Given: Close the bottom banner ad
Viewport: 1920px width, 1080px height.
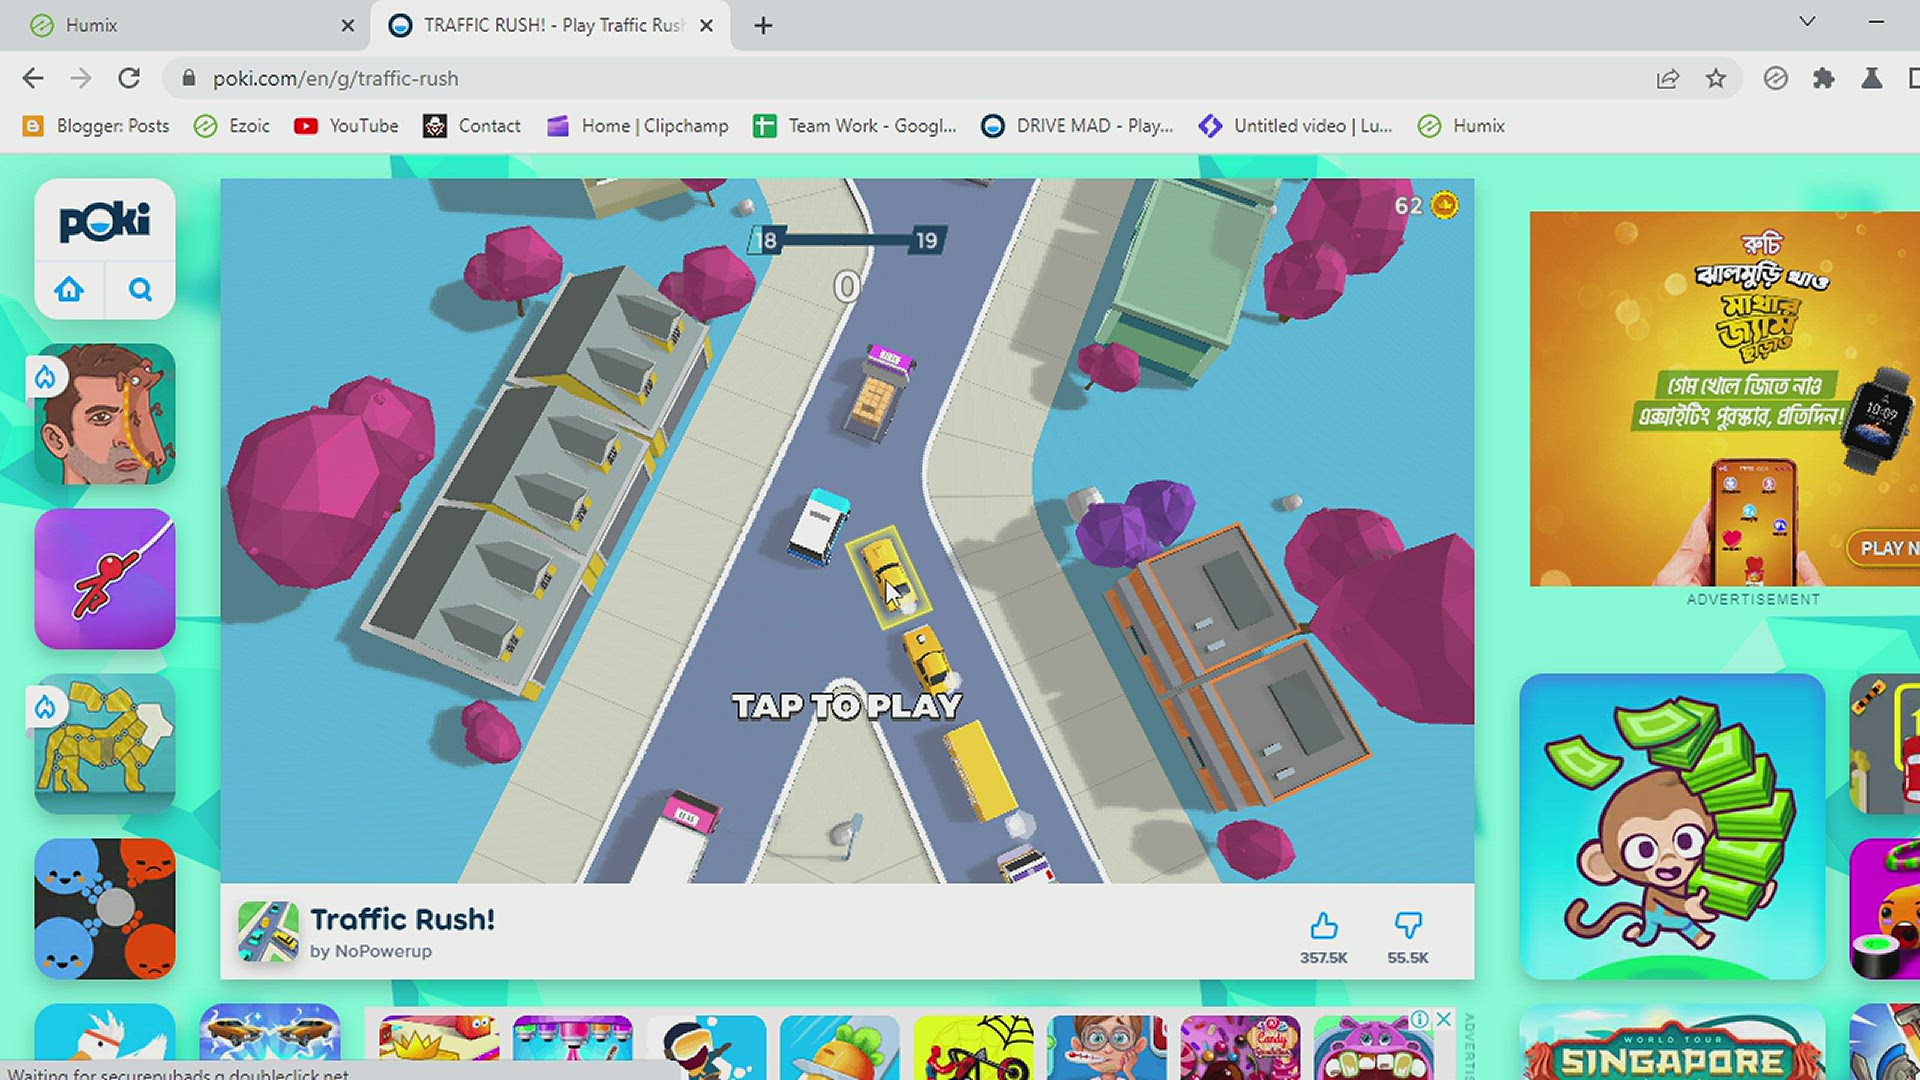Looking at the screenshot, I should (x=1443, y=1018).
